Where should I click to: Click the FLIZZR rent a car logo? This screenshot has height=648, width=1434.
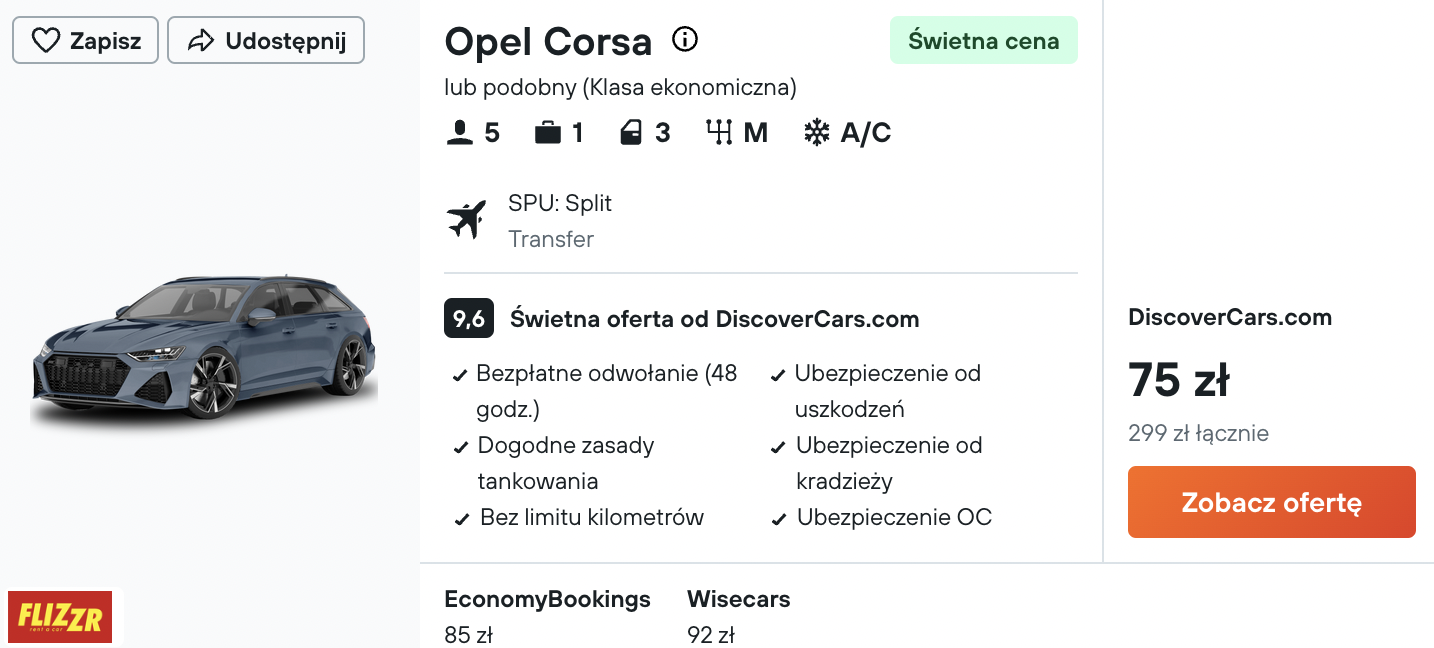60,617
